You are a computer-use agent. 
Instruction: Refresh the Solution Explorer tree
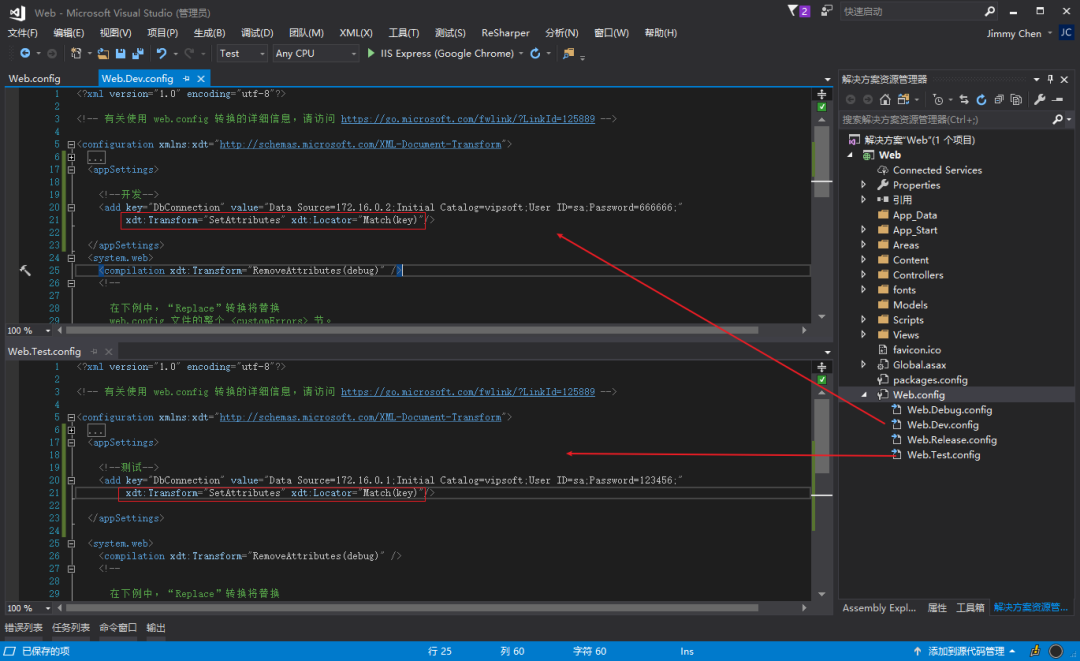(981, 100)
